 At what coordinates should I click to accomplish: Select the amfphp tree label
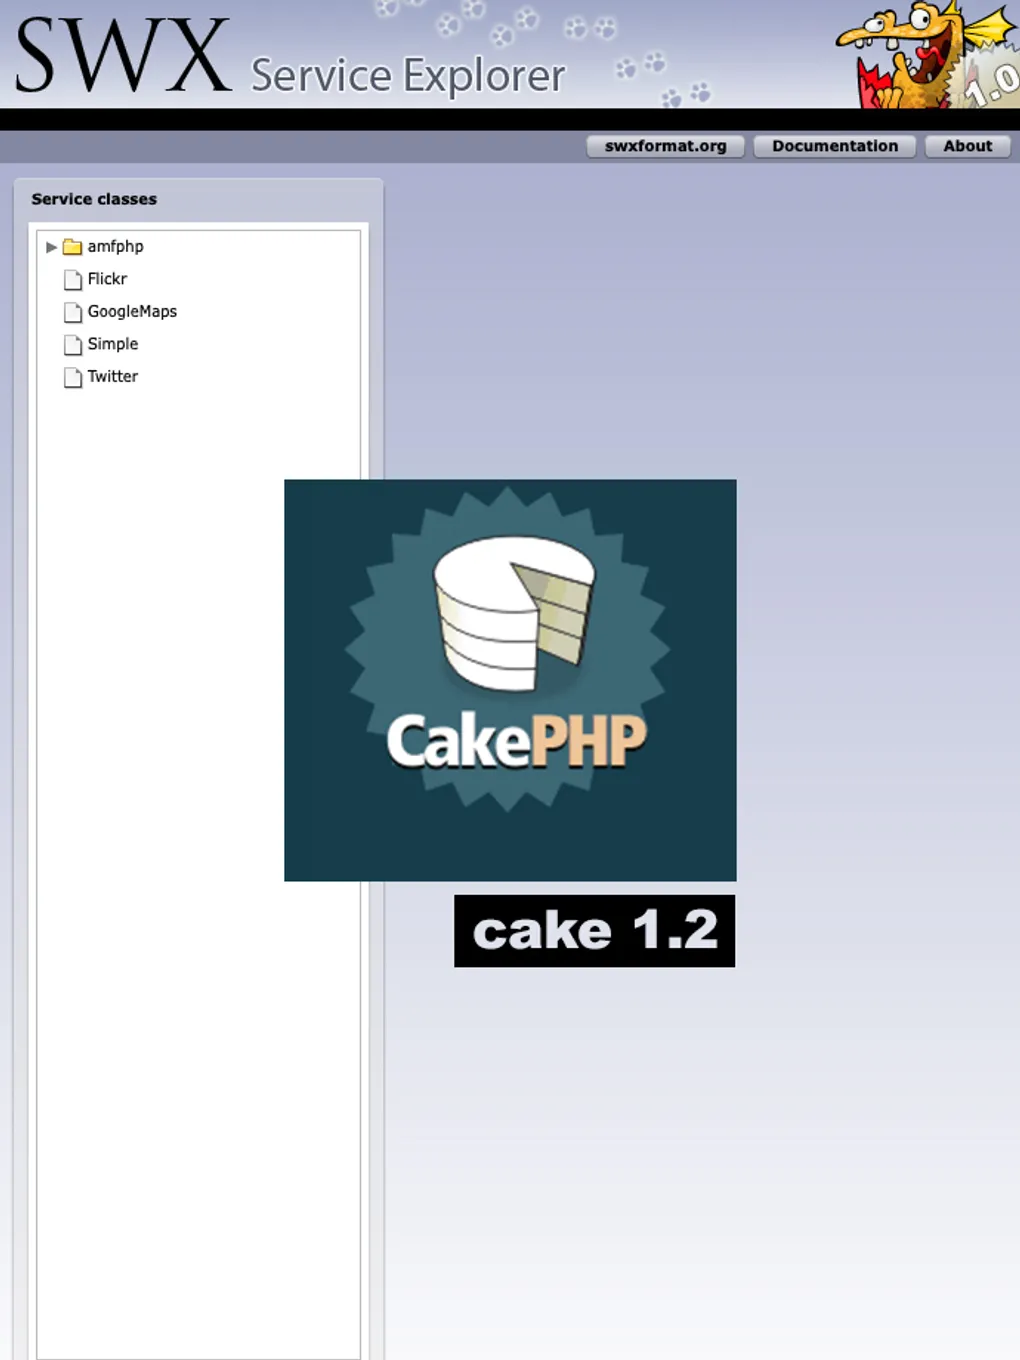[115, 246]
